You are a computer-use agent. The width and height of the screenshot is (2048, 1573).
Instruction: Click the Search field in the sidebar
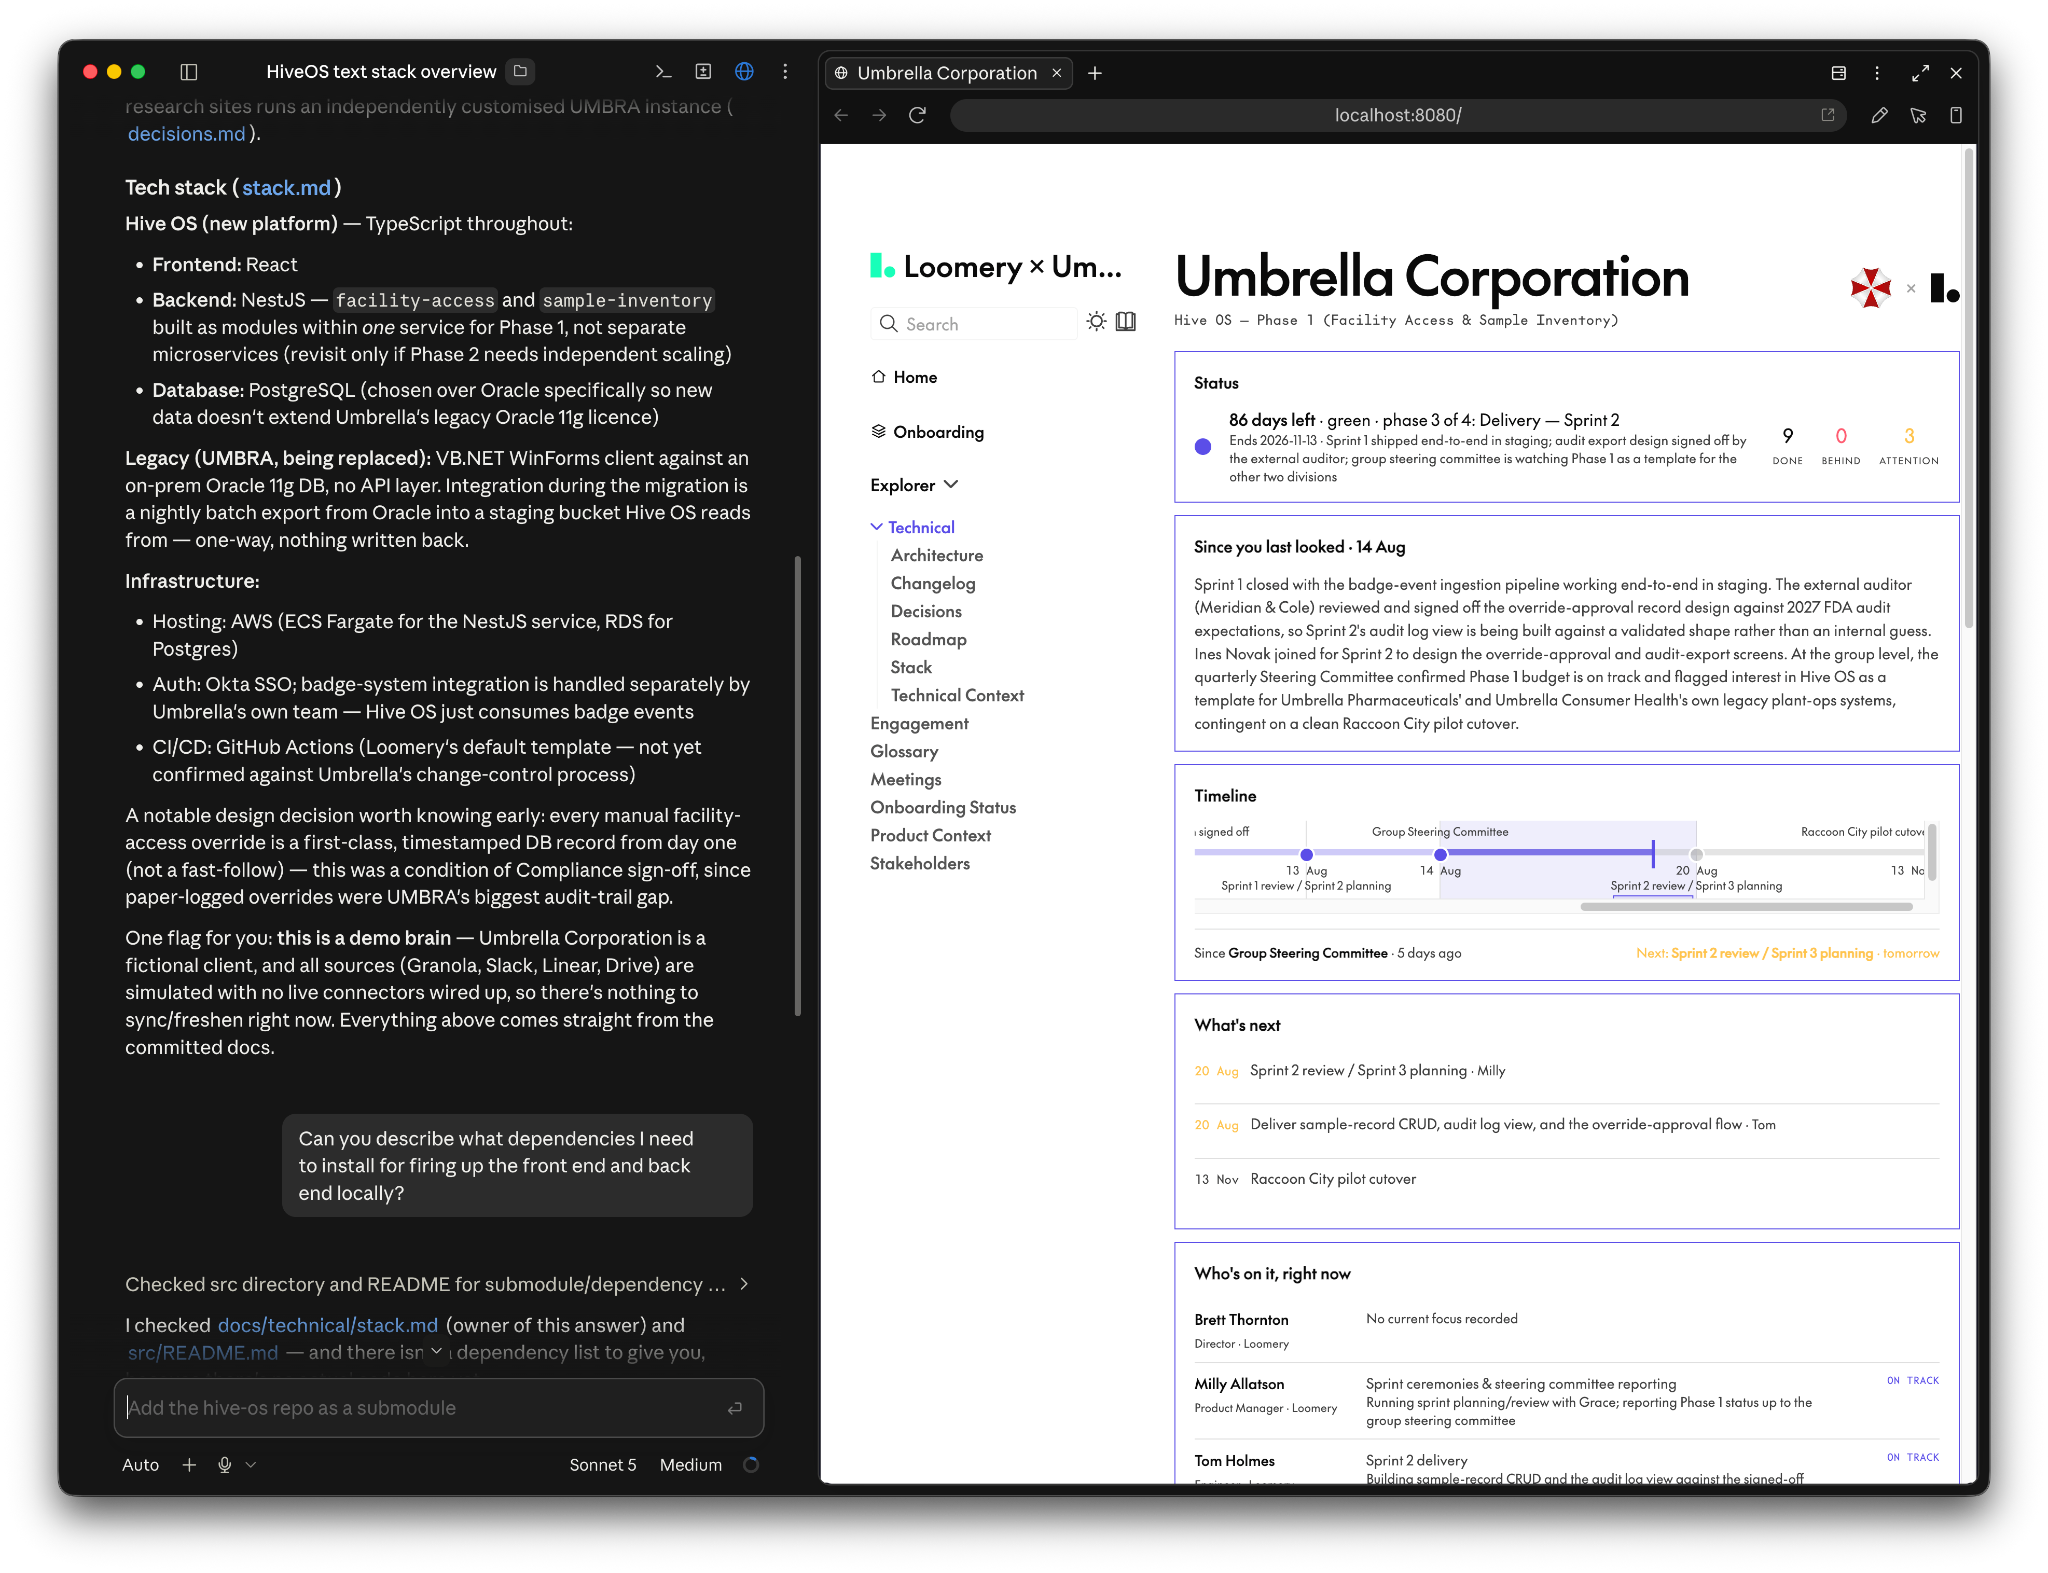coord(974,324)
